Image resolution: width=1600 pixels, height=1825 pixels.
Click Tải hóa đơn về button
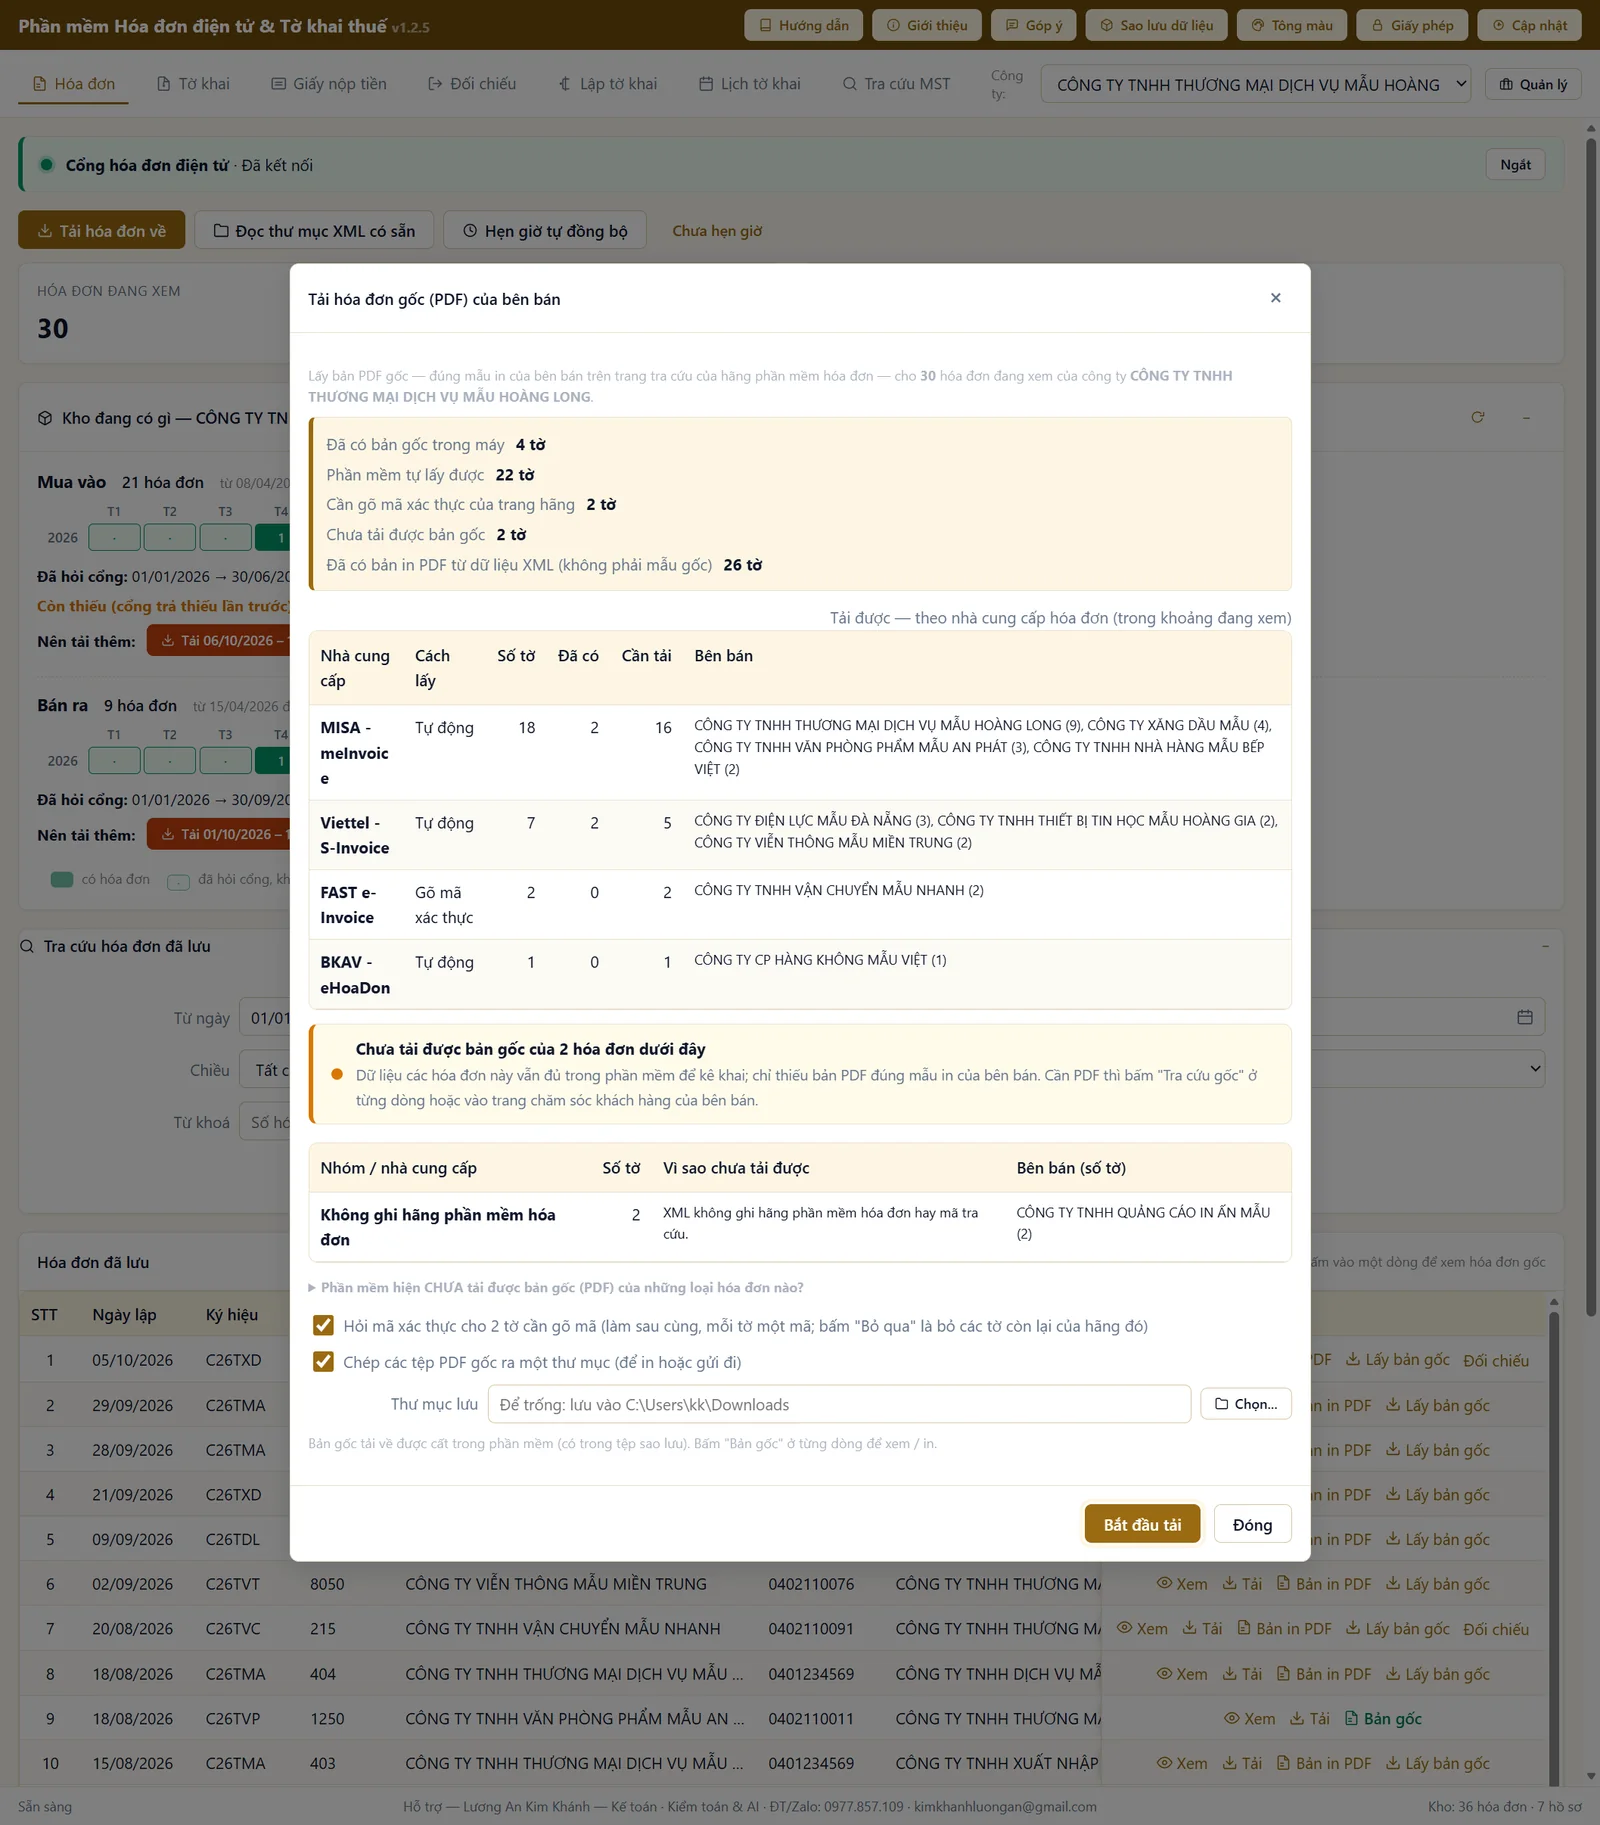[102, 230]
